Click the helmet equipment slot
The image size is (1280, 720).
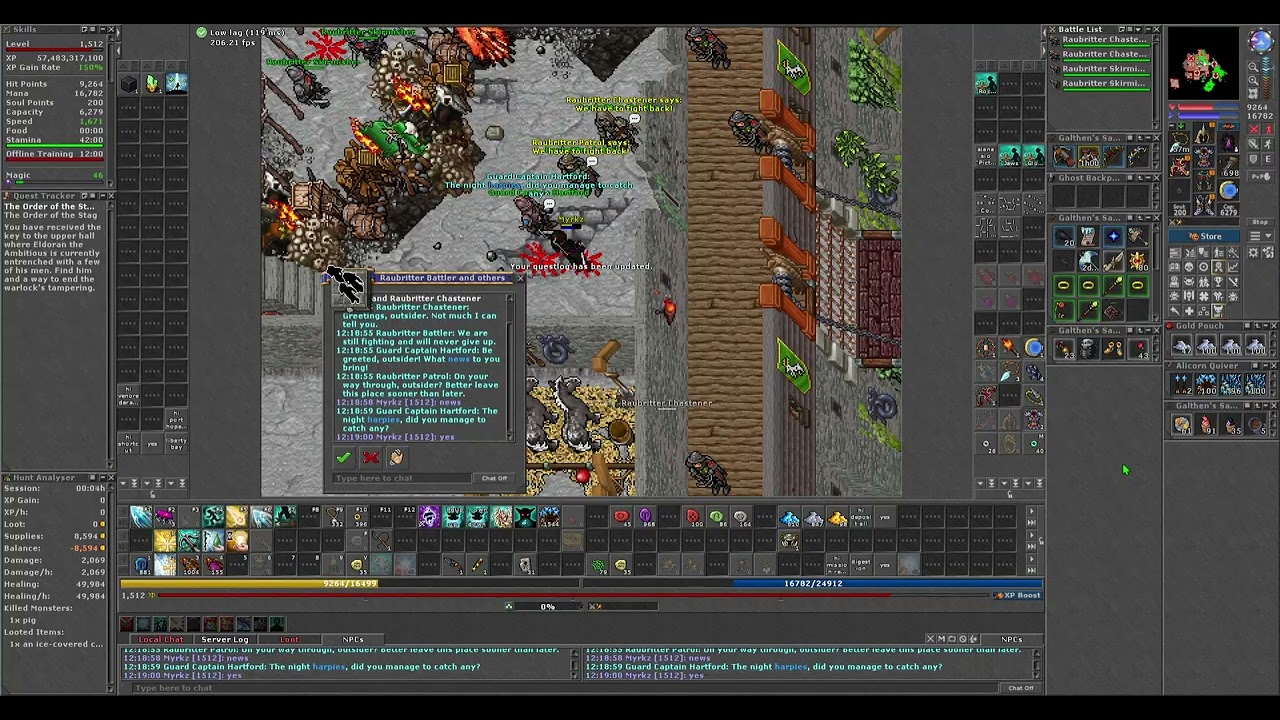(x=1203, y=132)
